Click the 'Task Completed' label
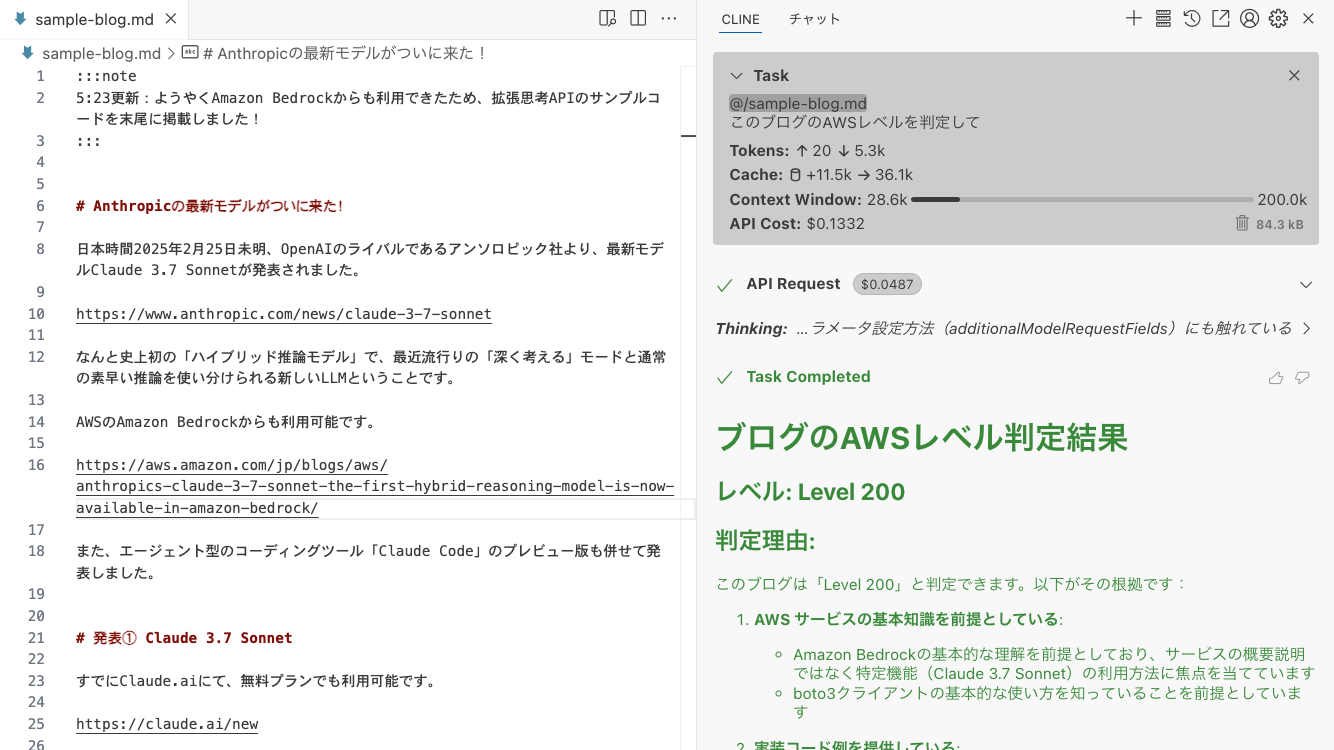Viewport: 1334px width, 750px height. 808,377
